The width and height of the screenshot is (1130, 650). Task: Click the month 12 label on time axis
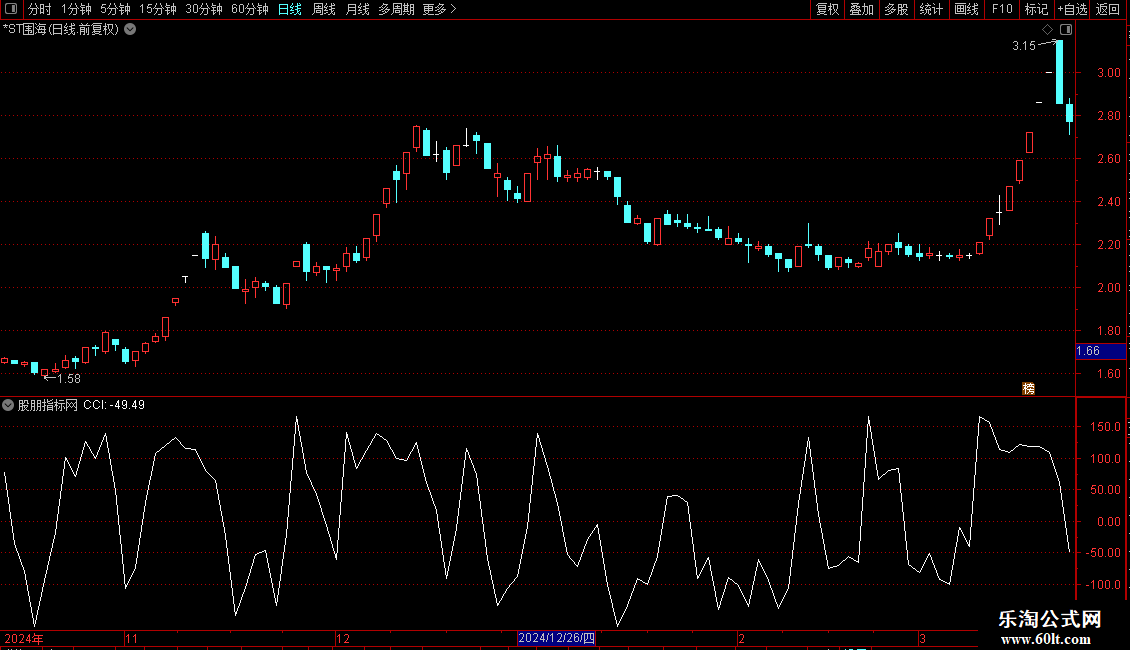point(343,638)
